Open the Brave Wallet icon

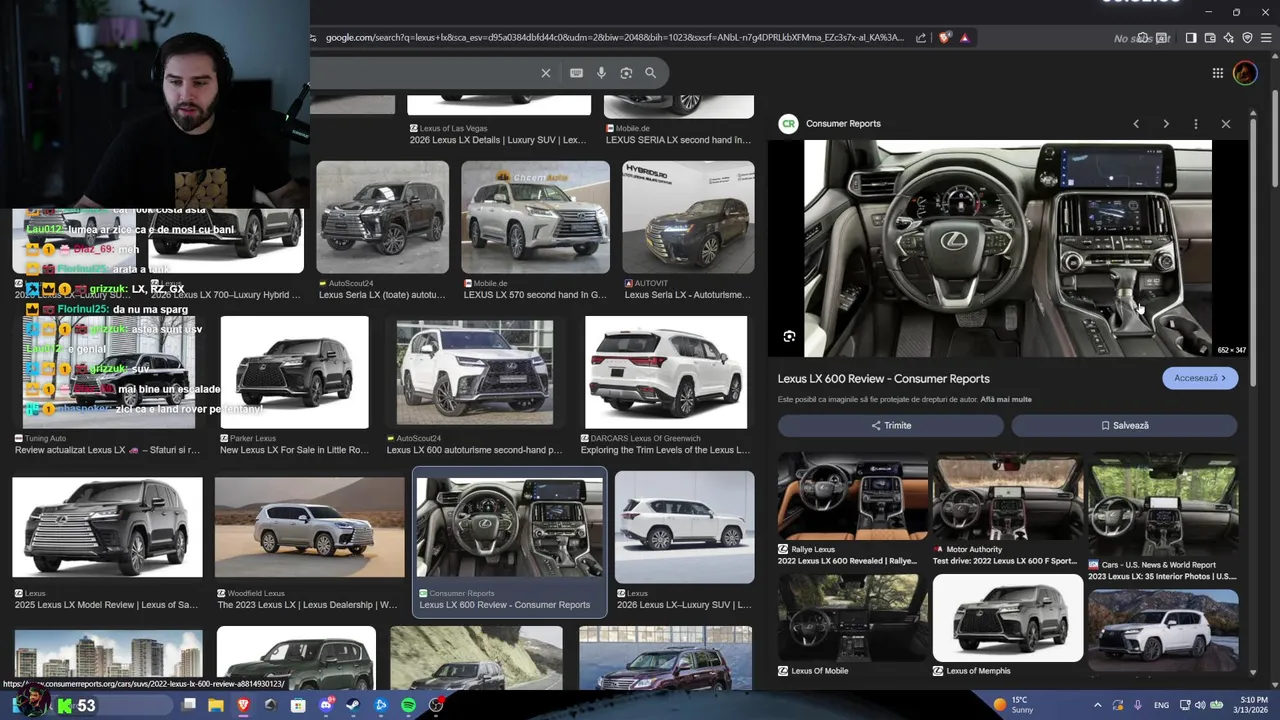point(1210,38)
